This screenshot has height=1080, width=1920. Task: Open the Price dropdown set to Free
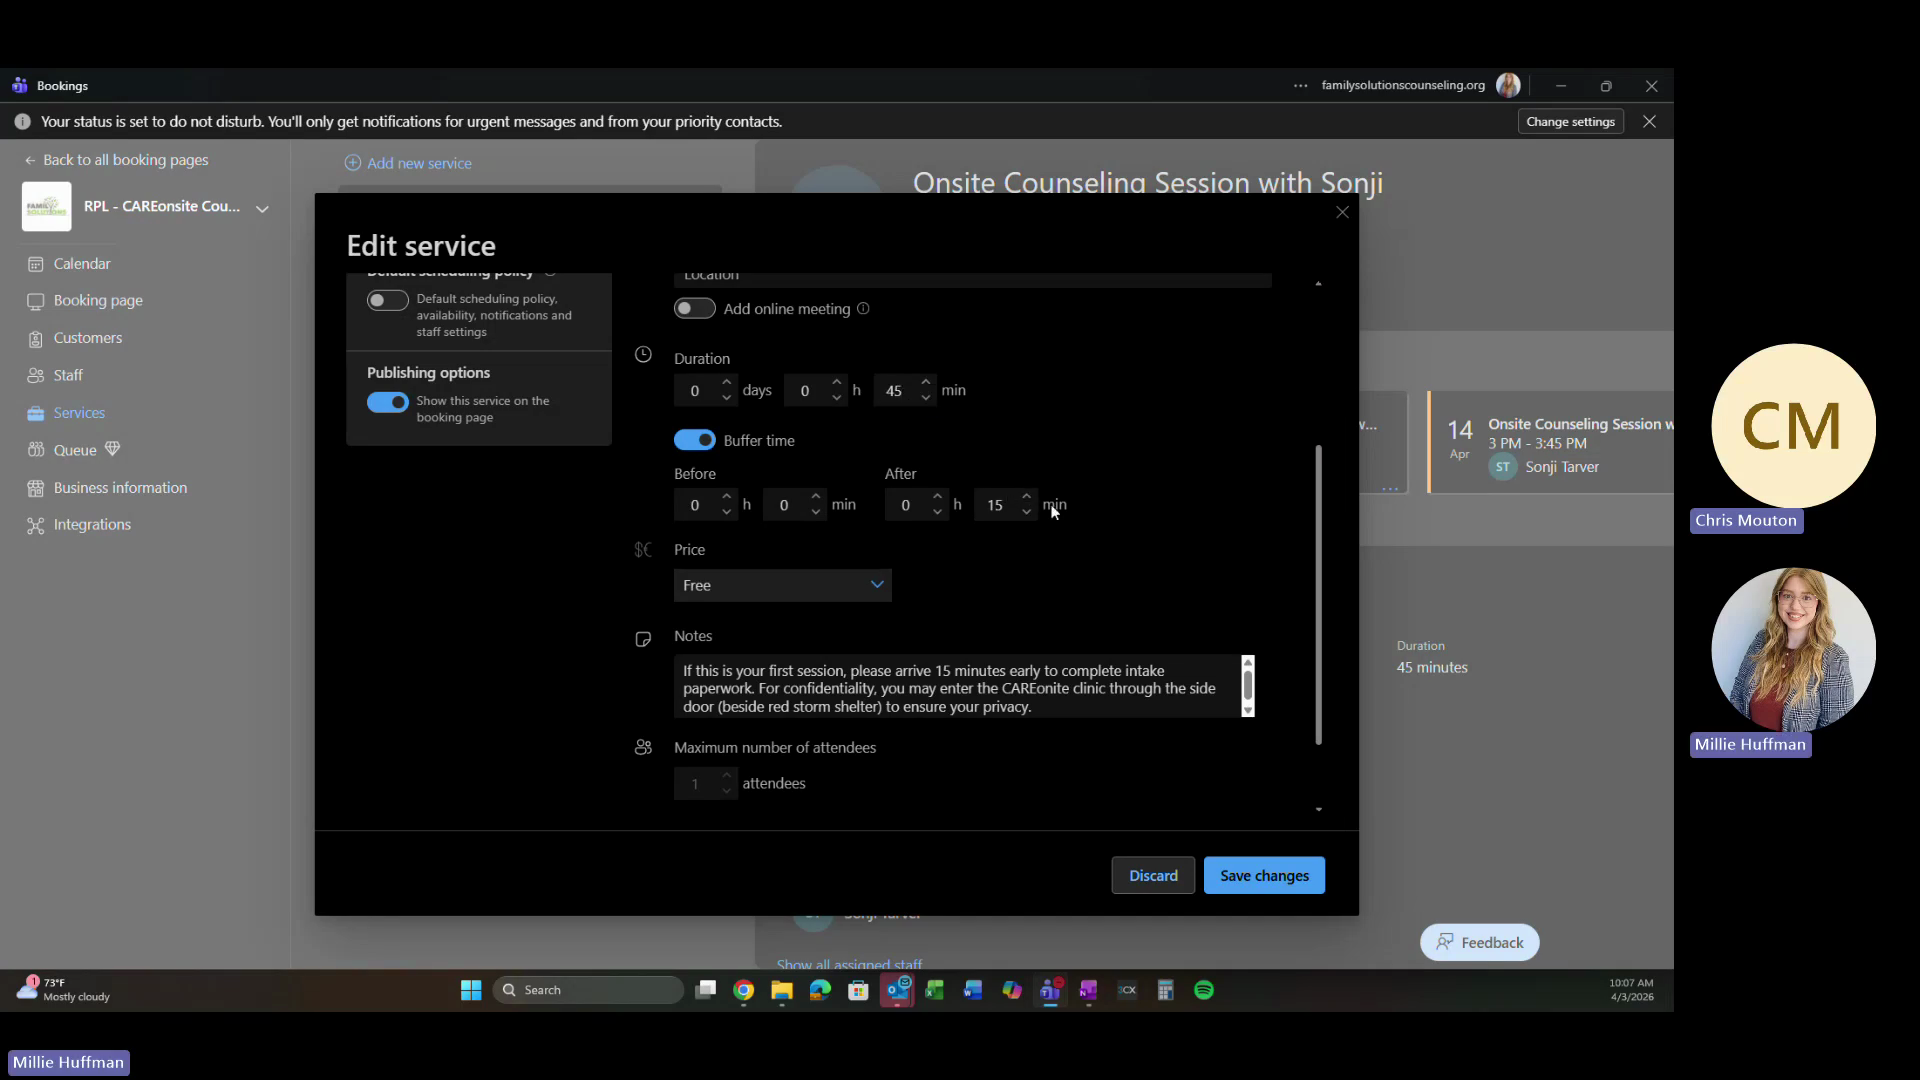click(782, 585)
